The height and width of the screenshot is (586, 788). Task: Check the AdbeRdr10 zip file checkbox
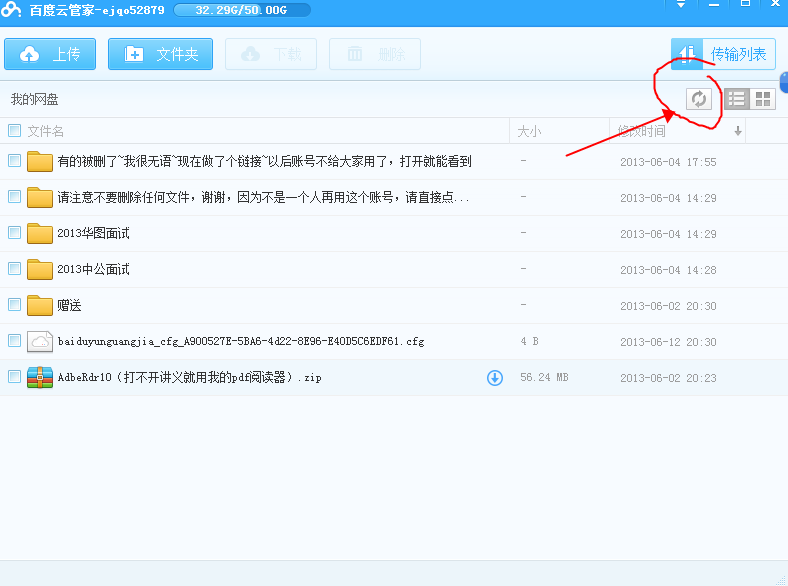coord(15,376)
